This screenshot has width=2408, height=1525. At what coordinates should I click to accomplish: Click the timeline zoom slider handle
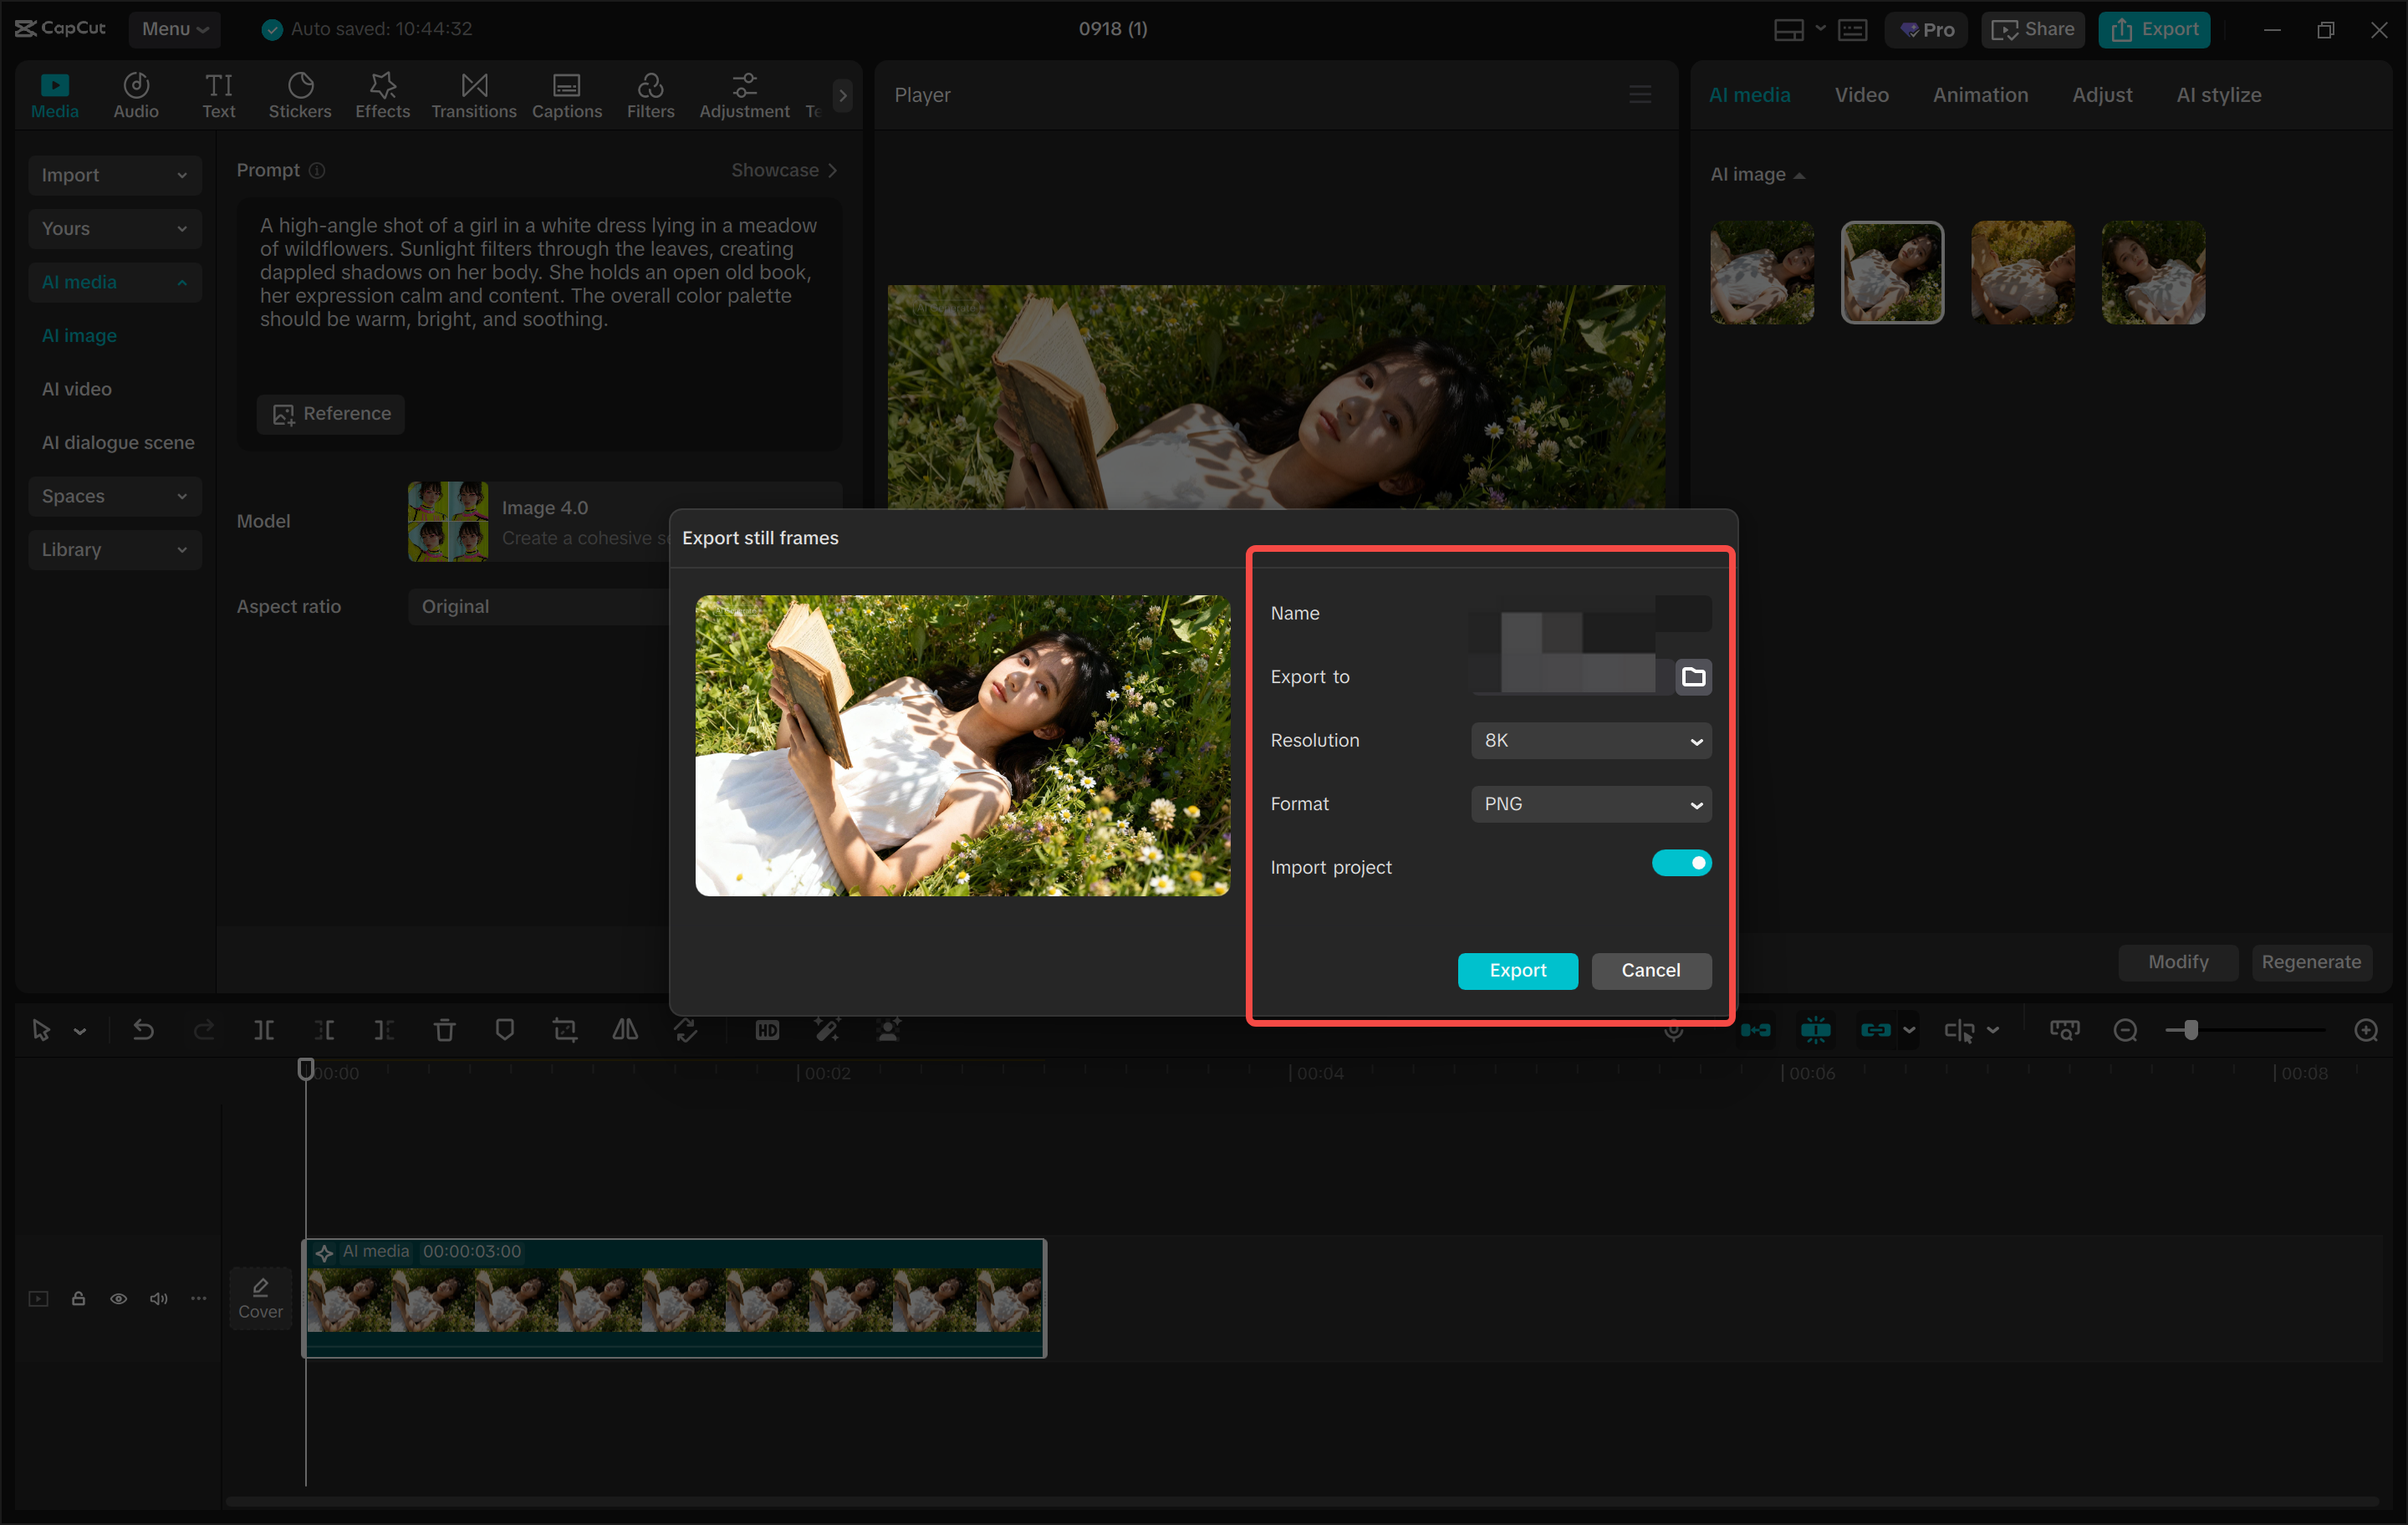point(2190,1030)
